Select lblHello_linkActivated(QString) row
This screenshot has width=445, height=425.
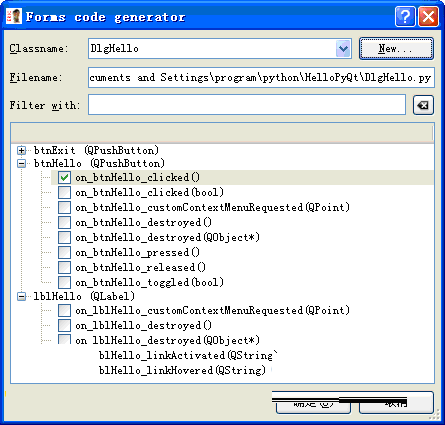pos(188,355)
